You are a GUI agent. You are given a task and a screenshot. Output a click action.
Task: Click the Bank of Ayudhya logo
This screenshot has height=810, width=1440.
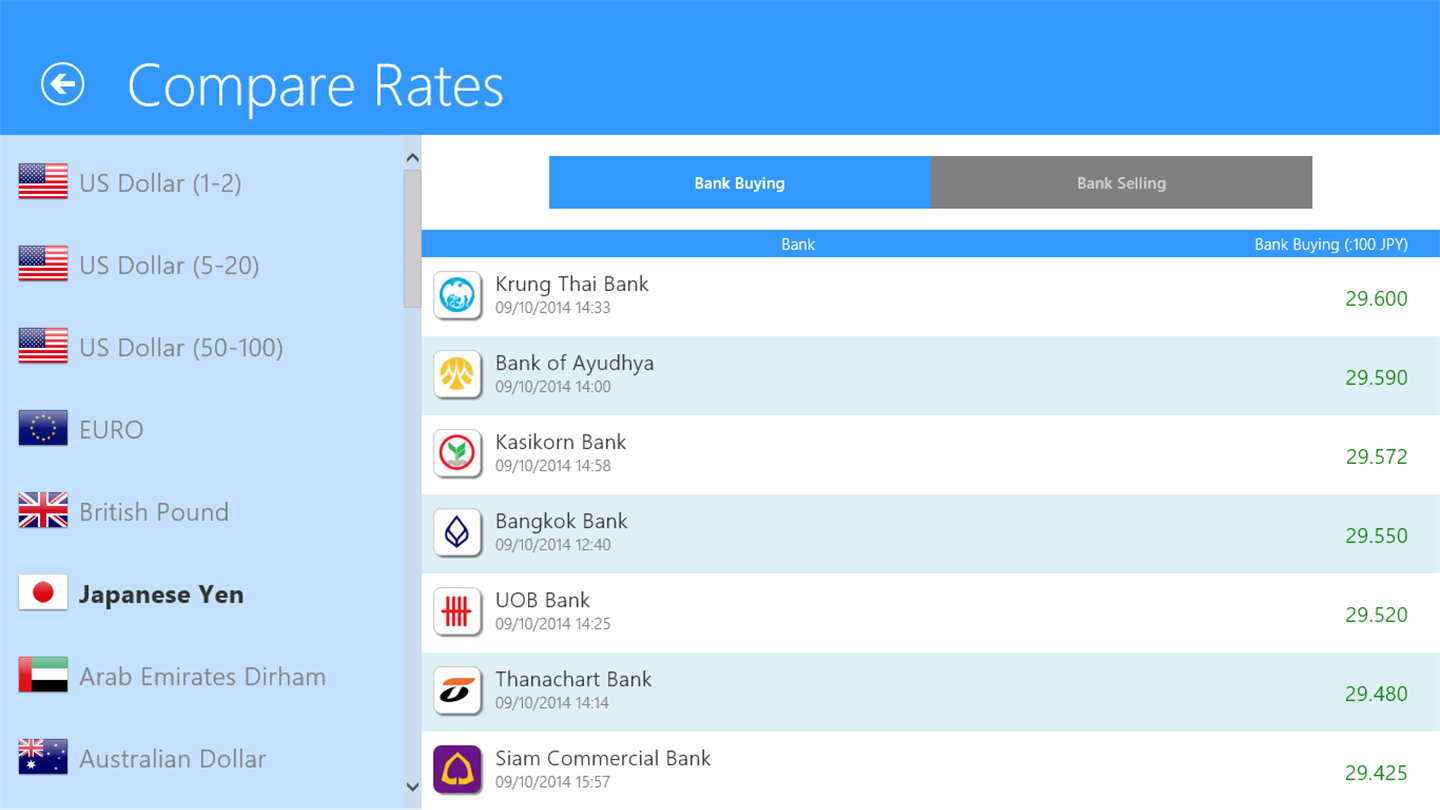click(457, 375)
